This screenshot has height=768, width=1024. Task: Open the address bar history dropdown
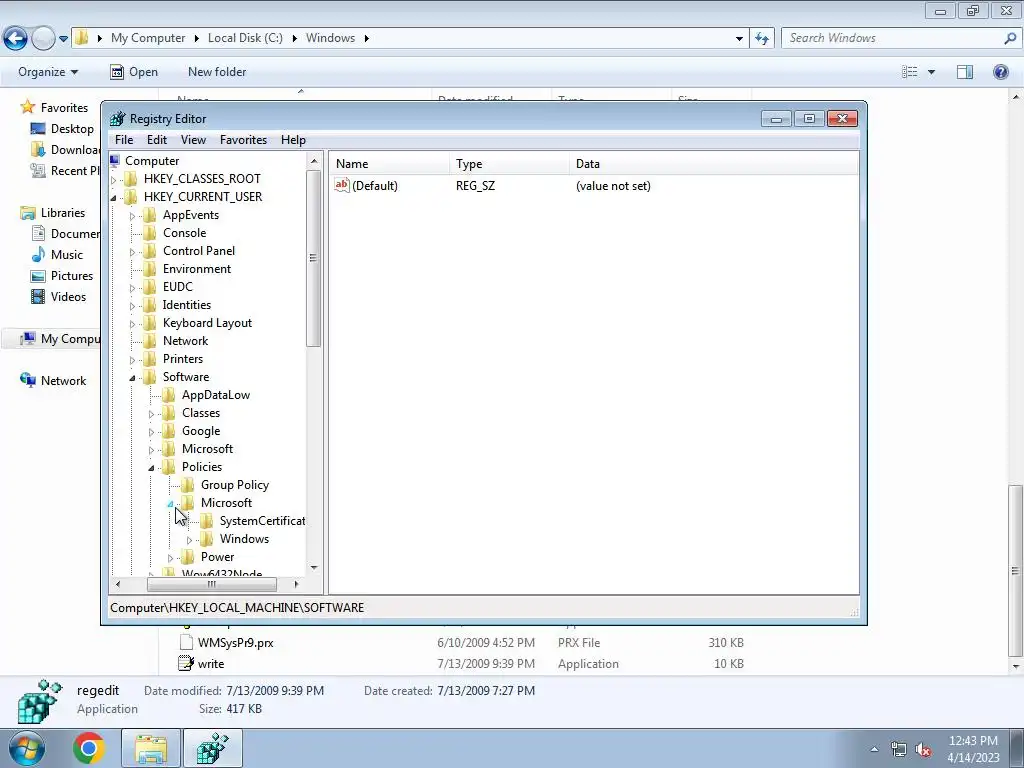[x=739, y=39]
